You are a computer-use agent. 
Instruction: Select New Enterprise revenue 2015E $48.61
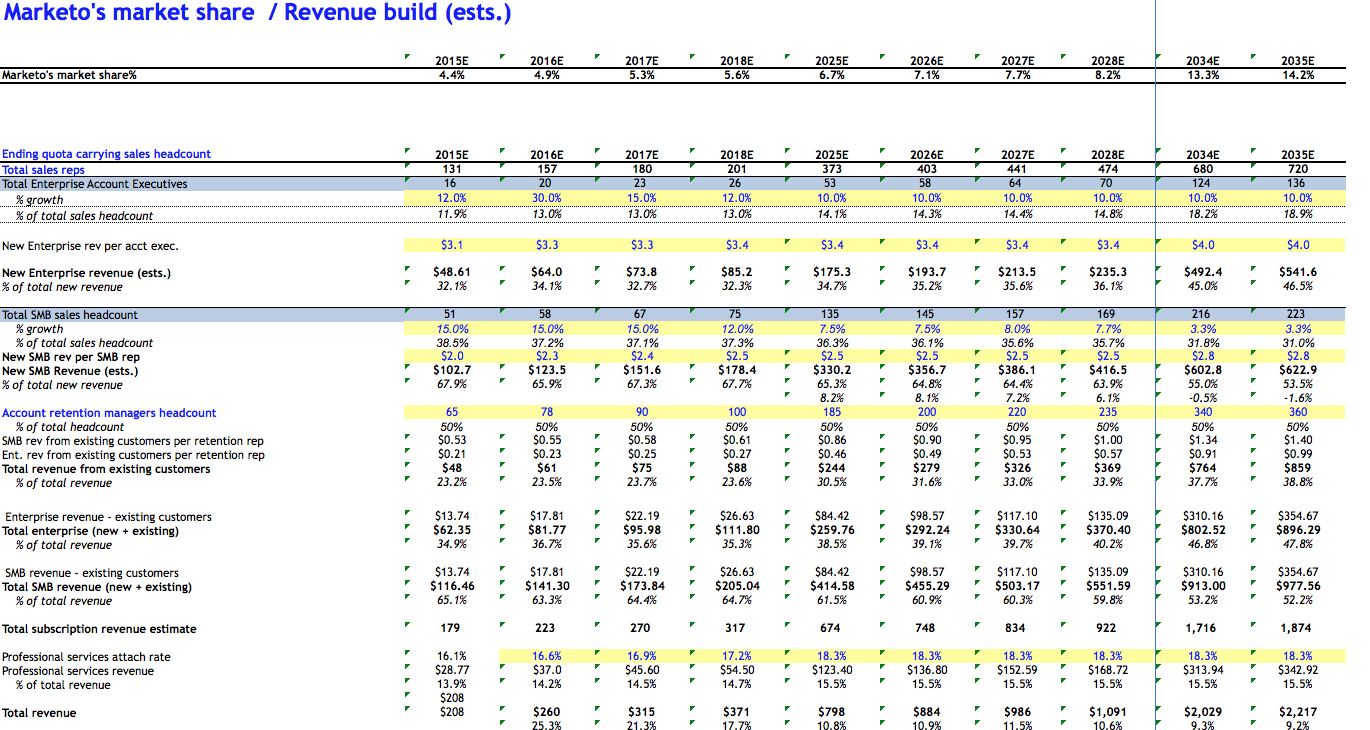tap(452, 272)
